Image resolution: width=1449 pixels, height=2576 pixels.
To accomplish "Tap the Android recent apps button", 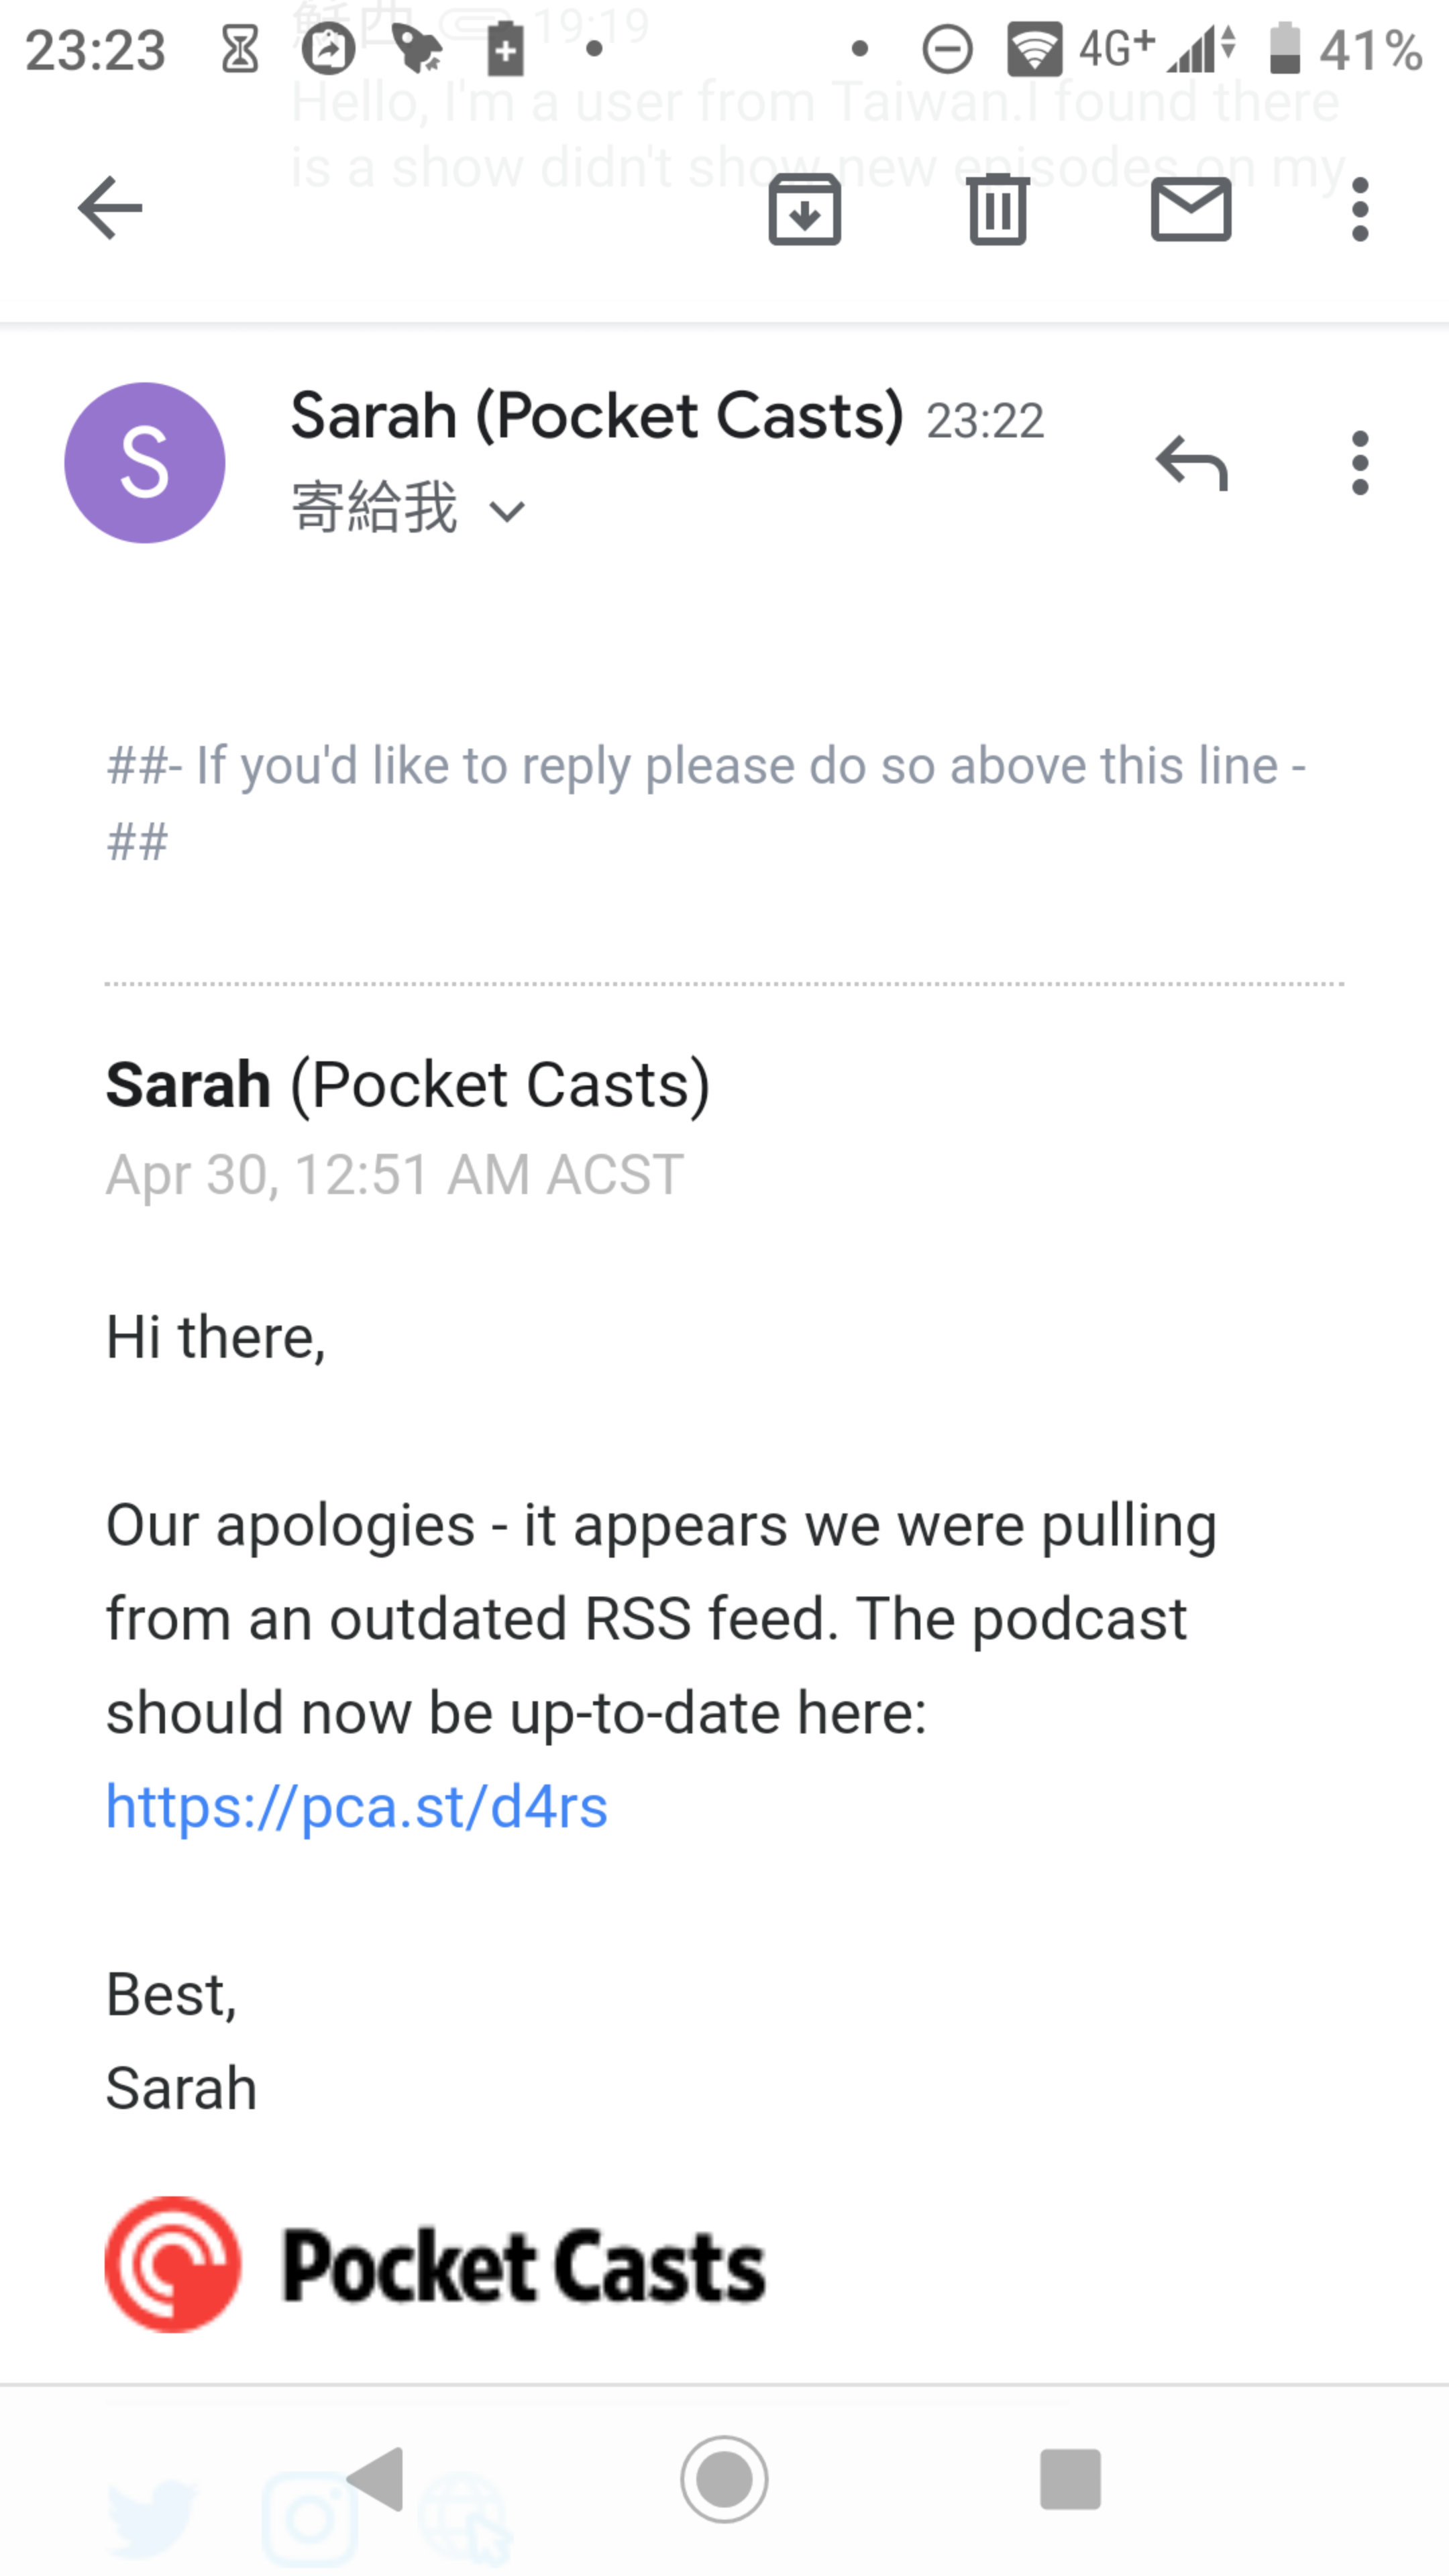I will (x=1070, y=2479).
